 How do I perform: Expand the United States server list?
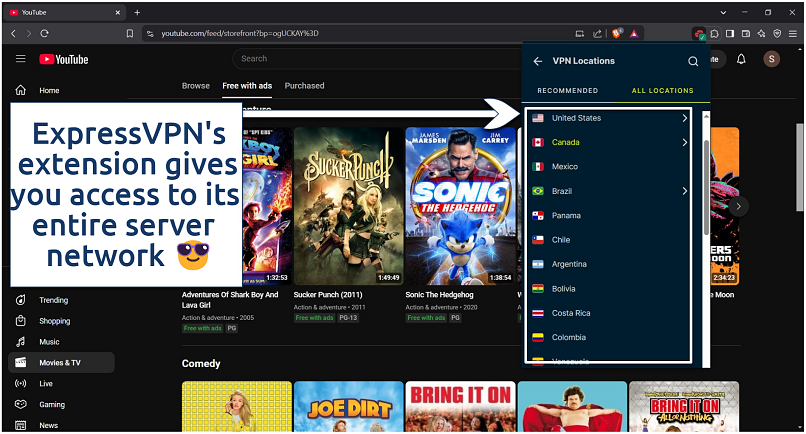click(x=685, y=118)
